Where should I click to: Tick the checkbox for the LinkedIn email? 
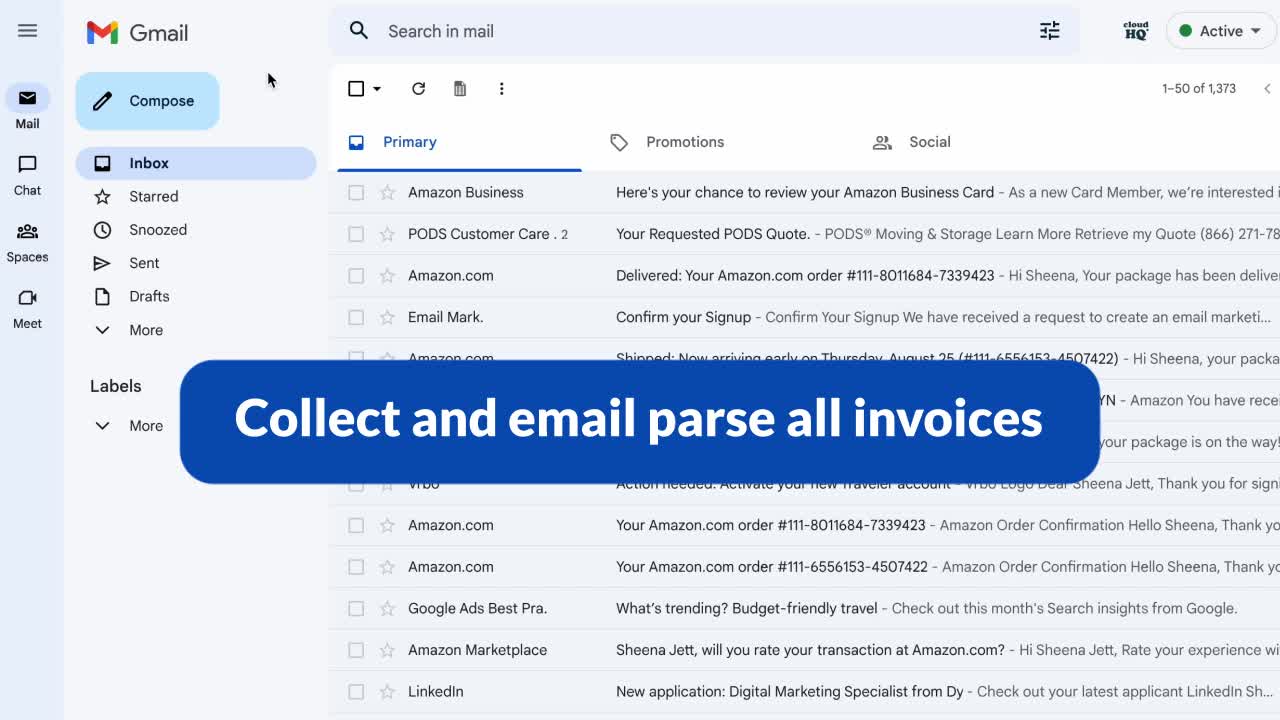click(x=356, y=691)
